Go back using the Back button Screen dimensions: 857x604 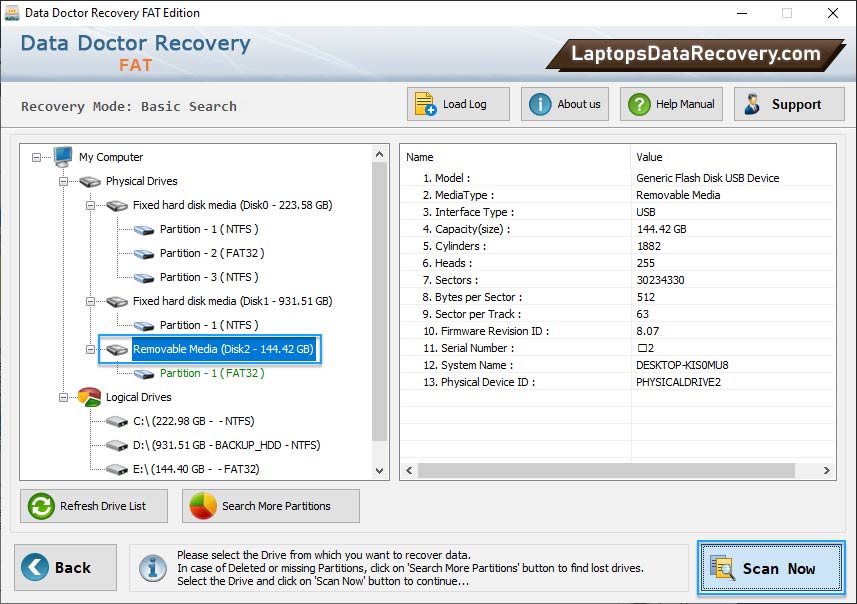coord(66,567)
